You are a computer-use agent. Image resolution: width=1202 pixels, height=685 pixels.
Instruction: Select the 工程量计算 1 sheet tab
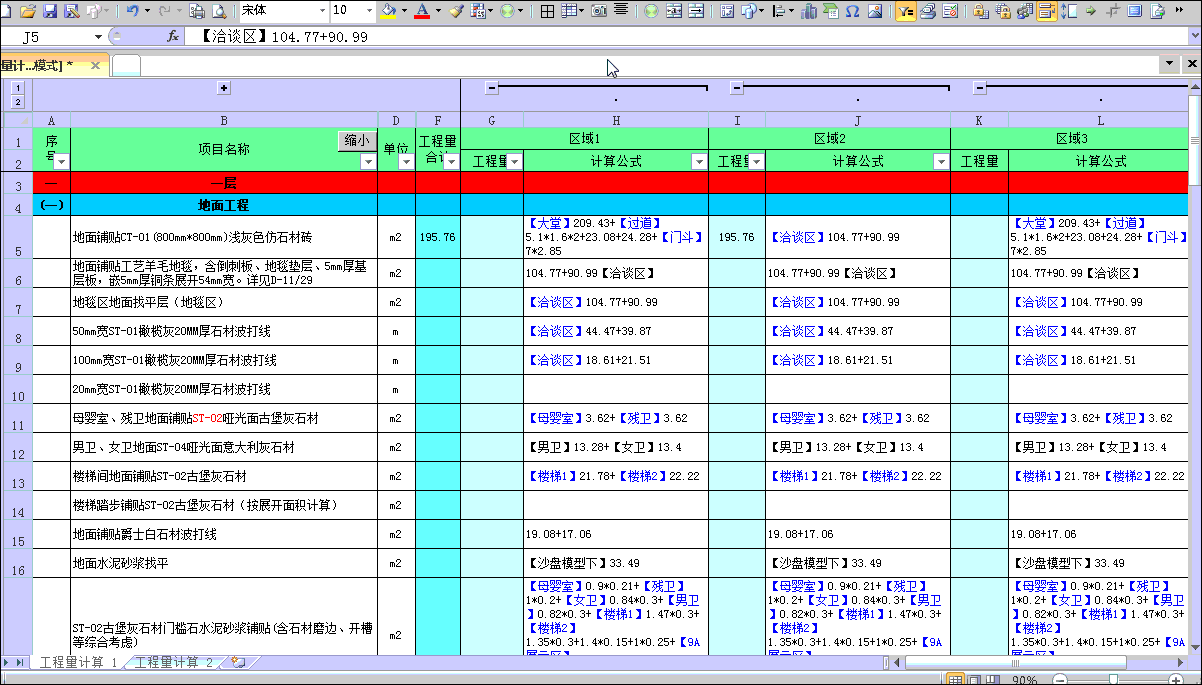[x=78, y=663]
